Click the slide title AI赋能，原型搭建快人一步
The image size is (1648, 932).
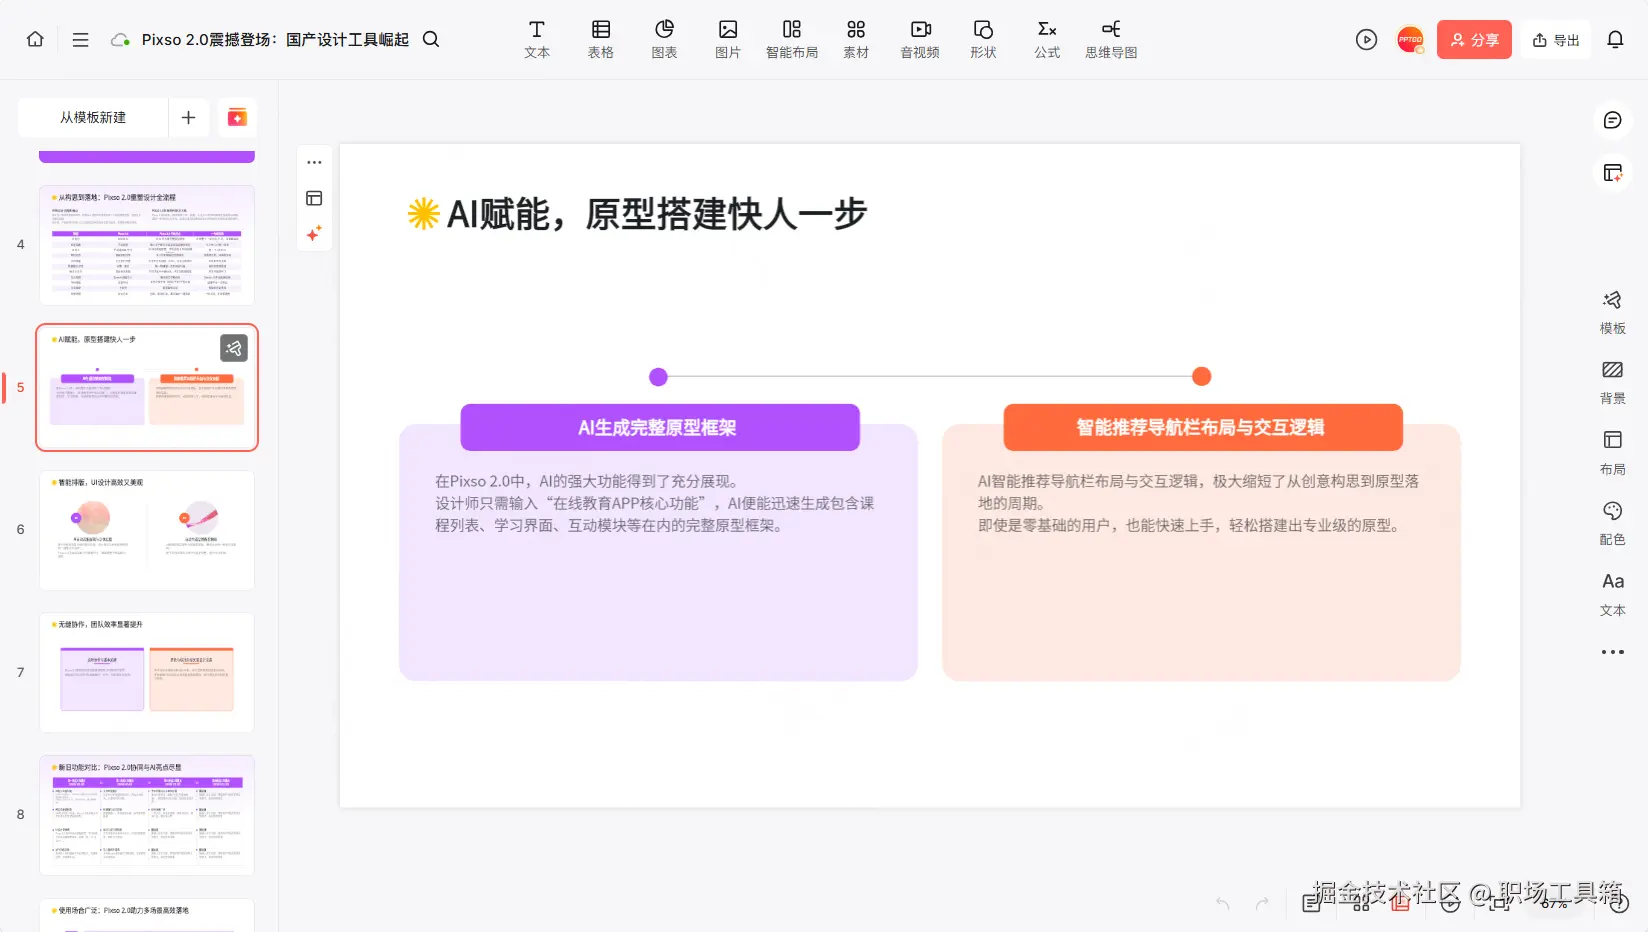pyautogui.click(x=656, y=214)
